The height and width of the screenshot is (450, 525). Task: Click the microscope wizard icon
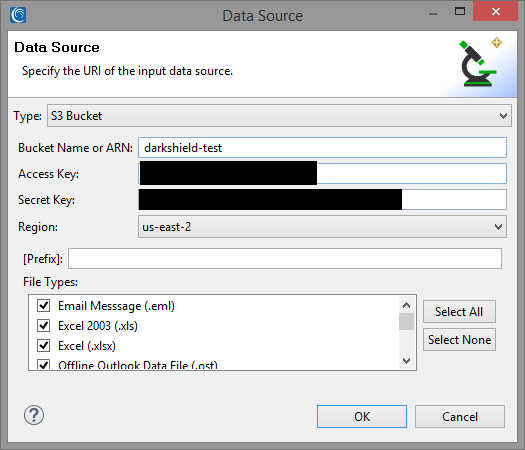click(x=479, y=63)
